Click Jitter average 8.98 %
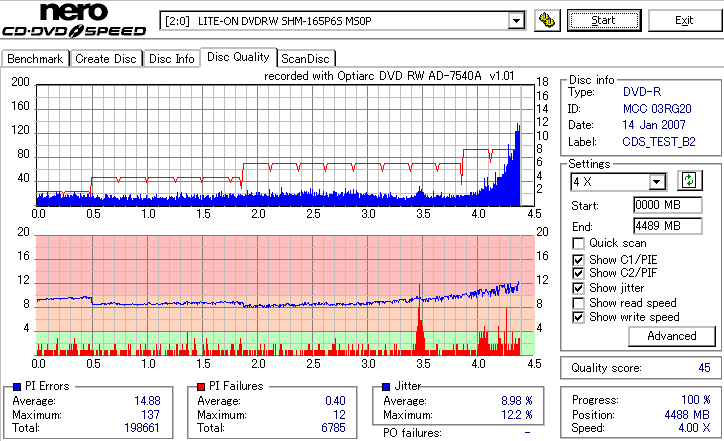This screenshot has width=724, height=441. 517,401
